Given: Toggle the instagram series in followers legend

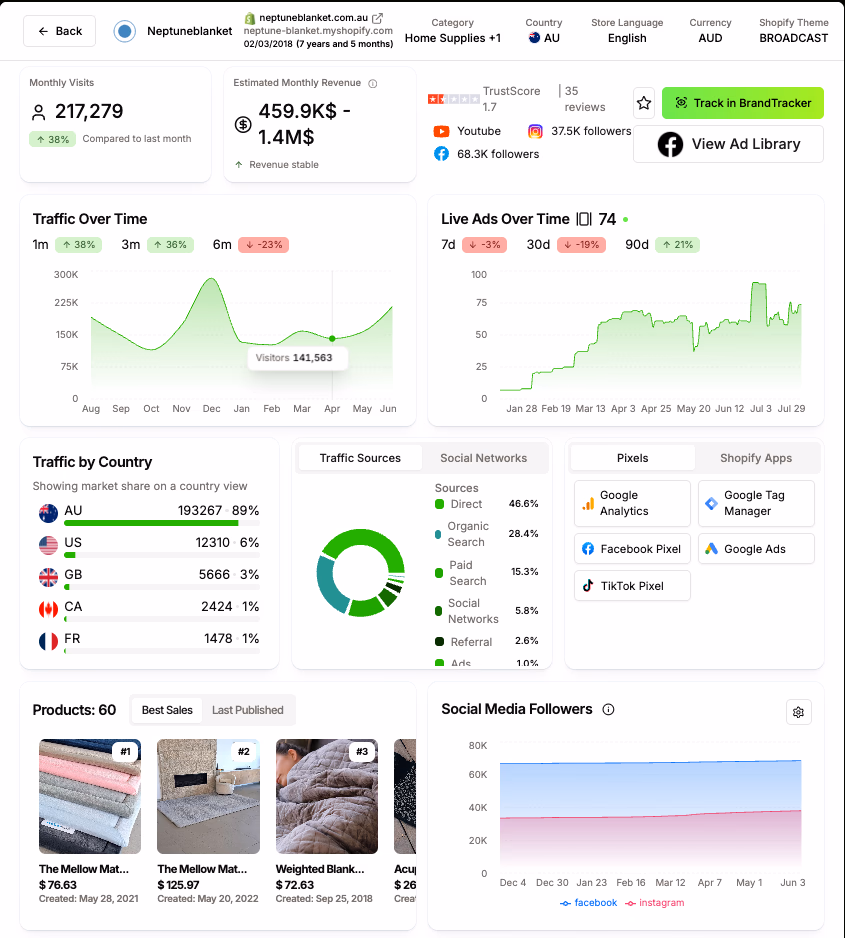Looking at the screenshot, I should point(654,903).
